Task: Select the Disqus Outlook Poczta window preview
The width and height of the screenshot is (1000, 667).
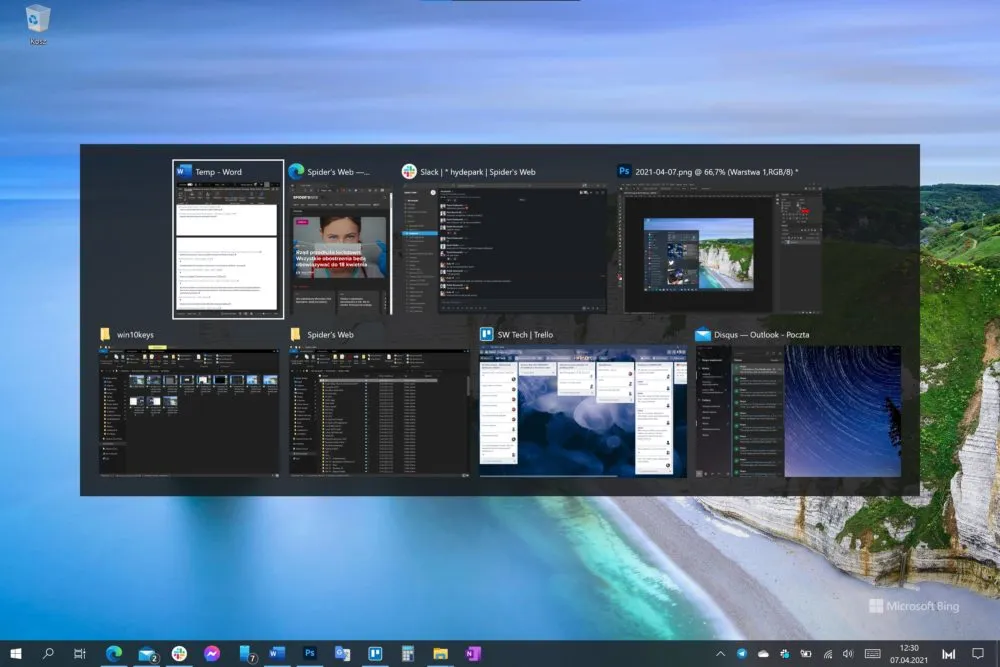Action: [x=798, y=402]
